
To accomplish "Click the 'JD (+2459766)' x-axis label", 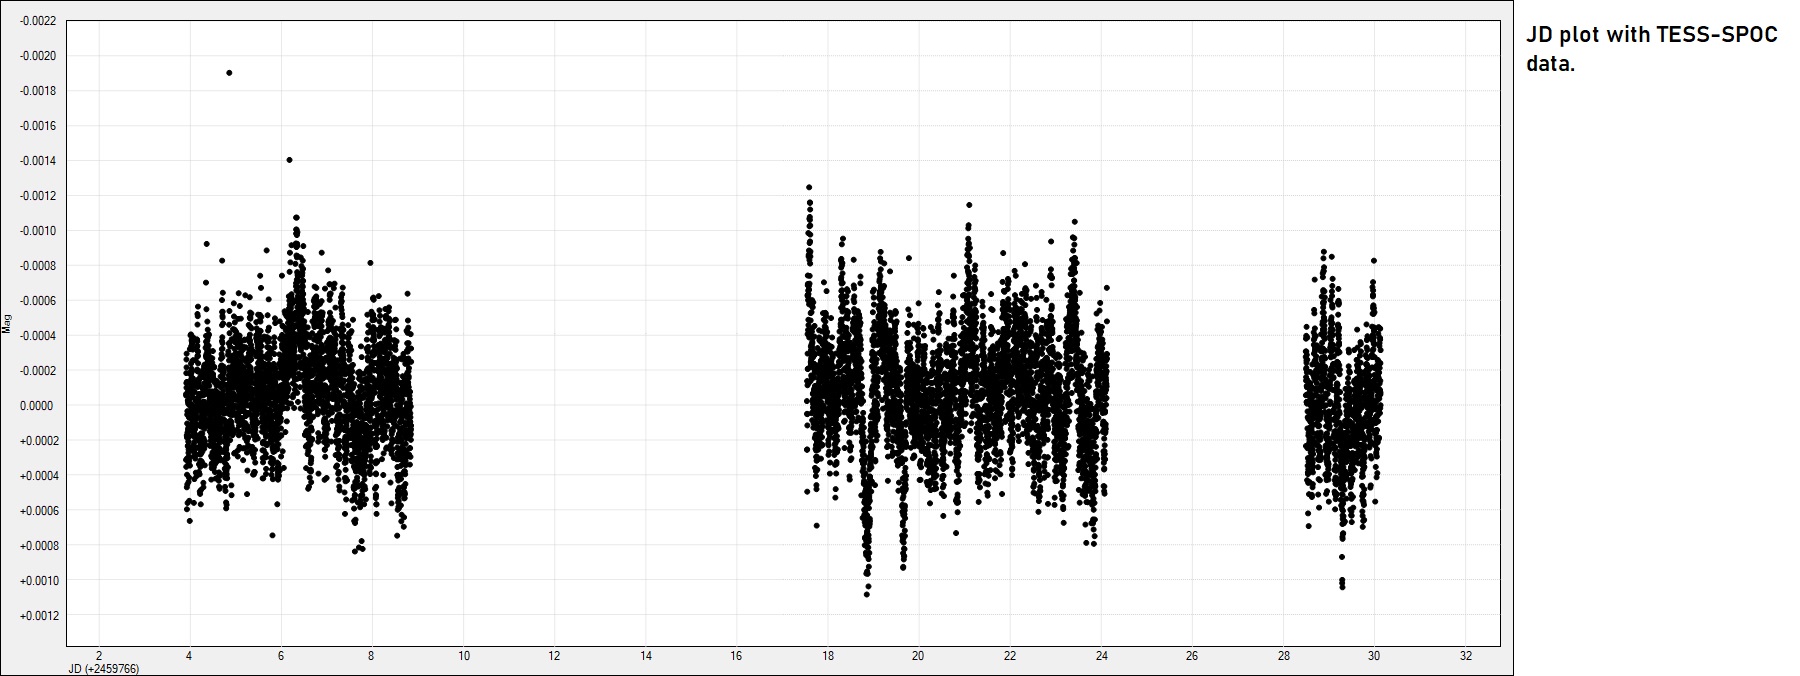I will [103, 669].
